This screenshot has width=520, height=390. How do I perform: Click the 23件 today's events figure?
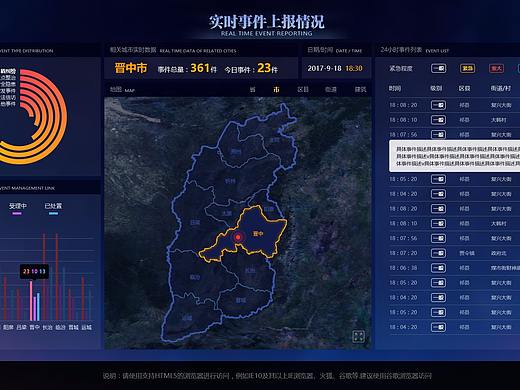267,68
